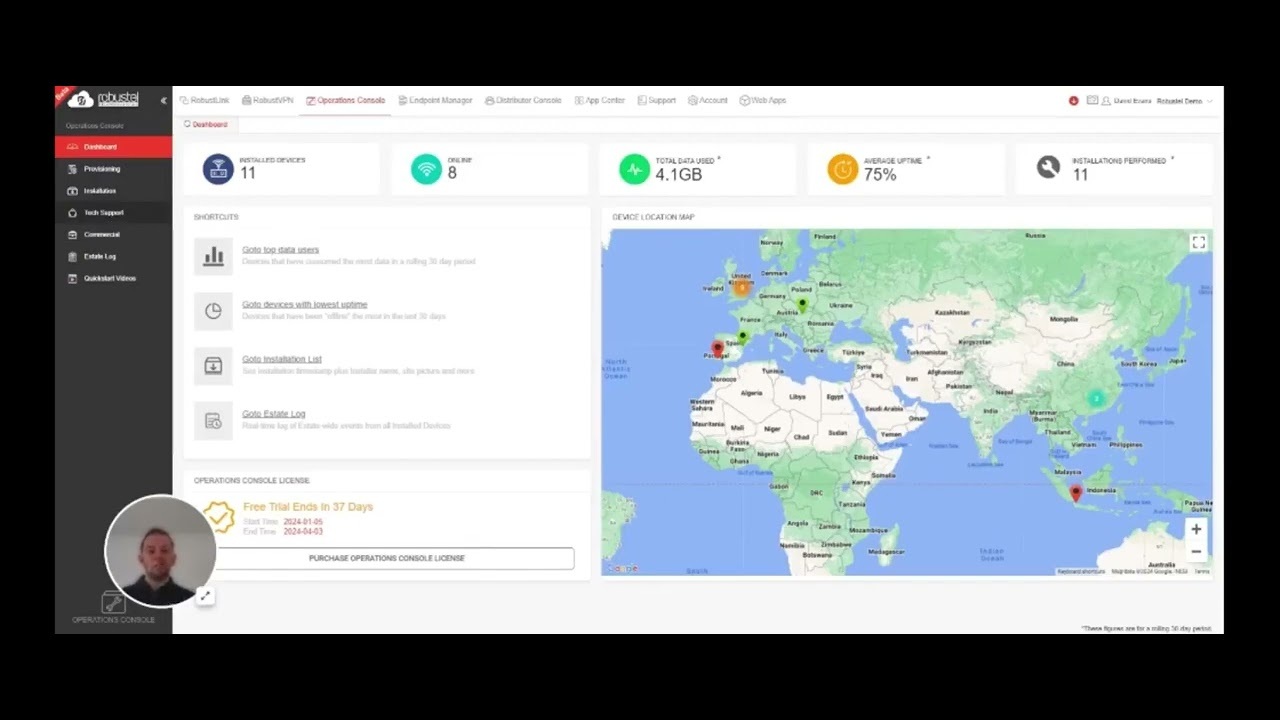Click the cyan device cluster in China
This screenshot has width=1280, height=720.
pyautogui.click(x=1096, y=398)
